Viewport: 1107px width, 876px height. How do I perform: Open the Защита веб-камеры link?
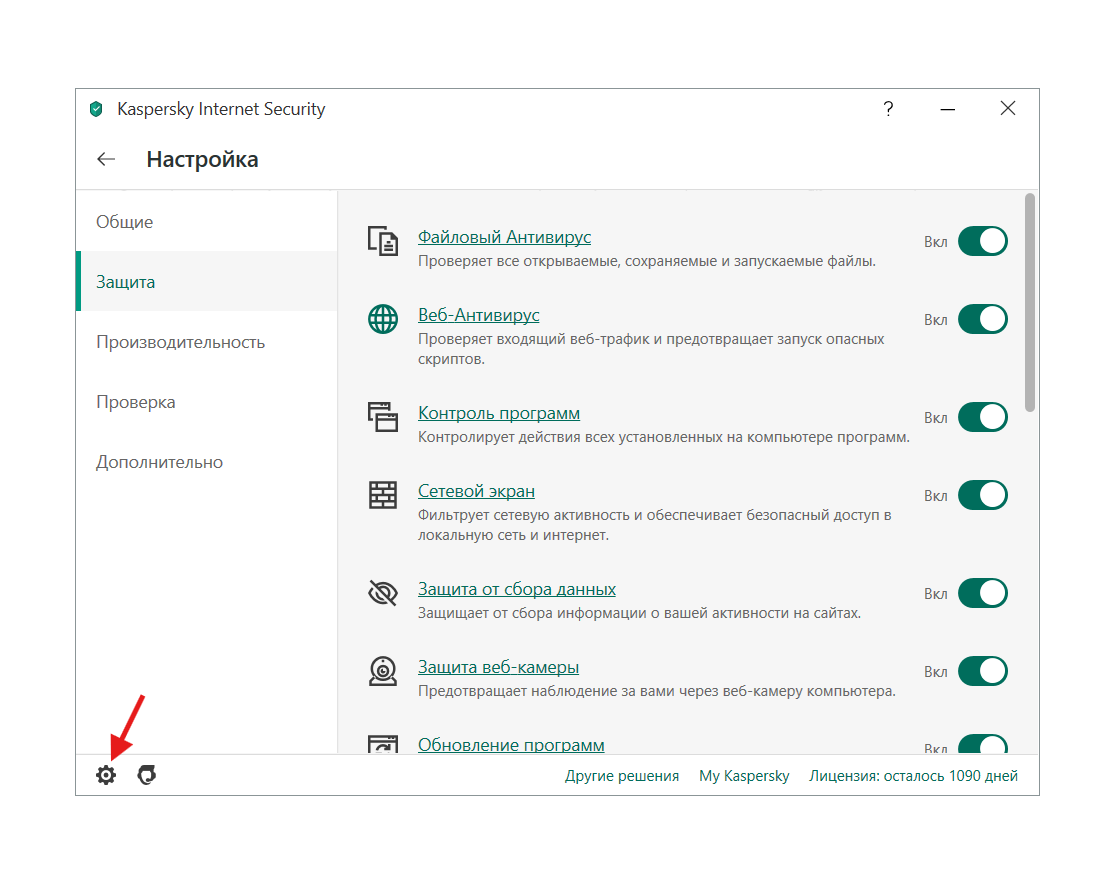click(x=498, y=667)
